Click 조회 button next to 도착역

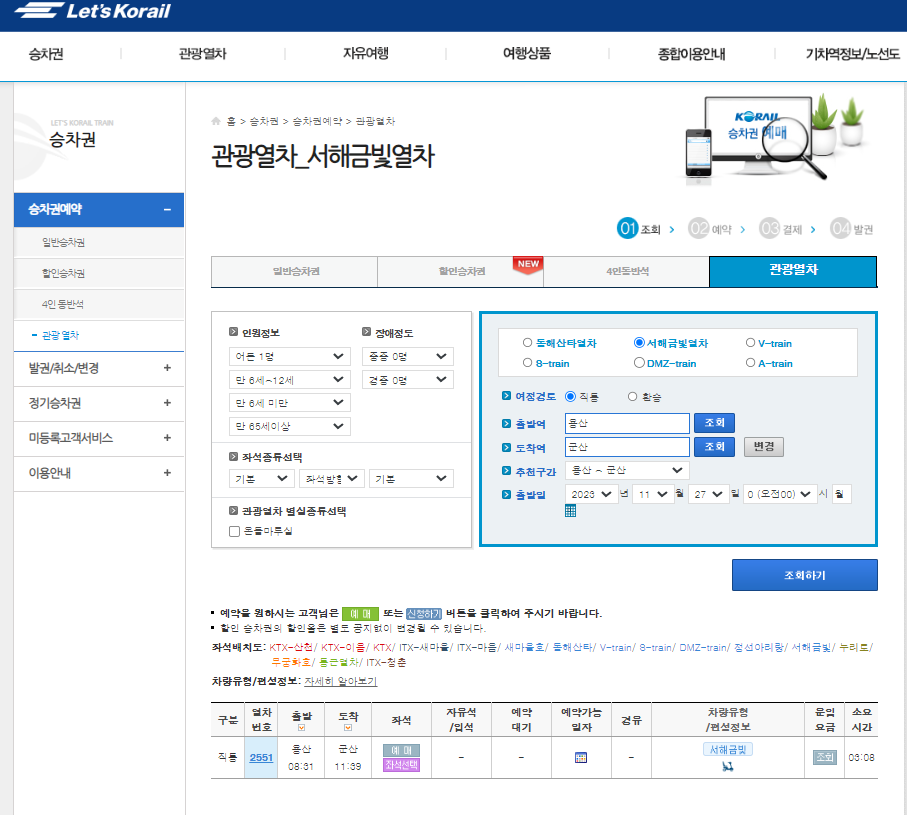(714, 447)
